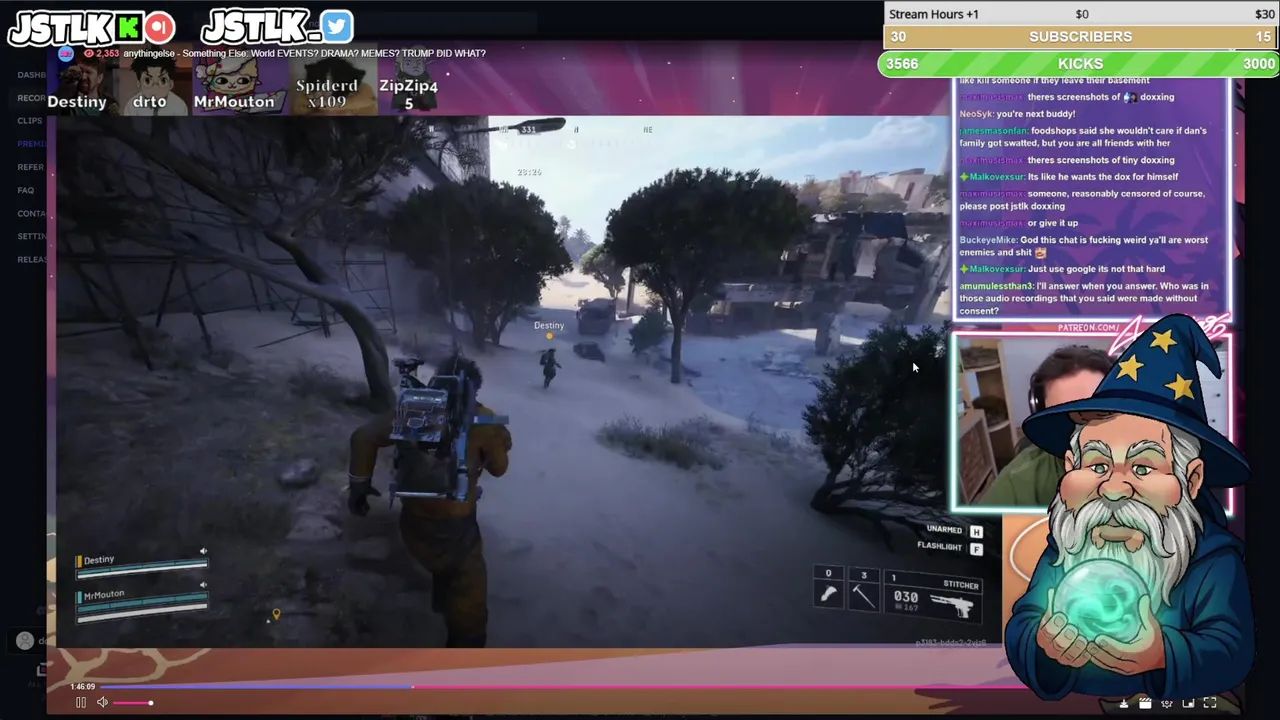Click the pickaxe tool slot 3 icon

pyautogui.click(x=863, y=596)
